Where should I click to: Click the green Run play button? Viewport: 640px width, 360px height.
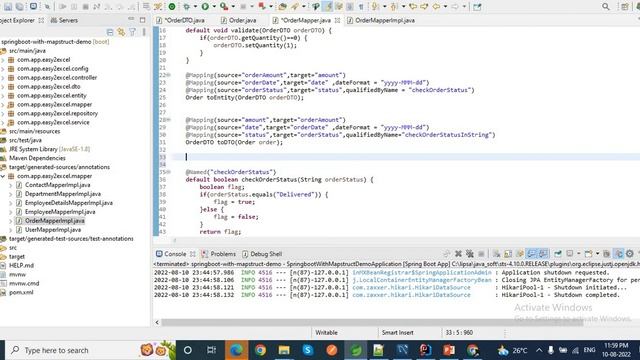pos(205,7)
